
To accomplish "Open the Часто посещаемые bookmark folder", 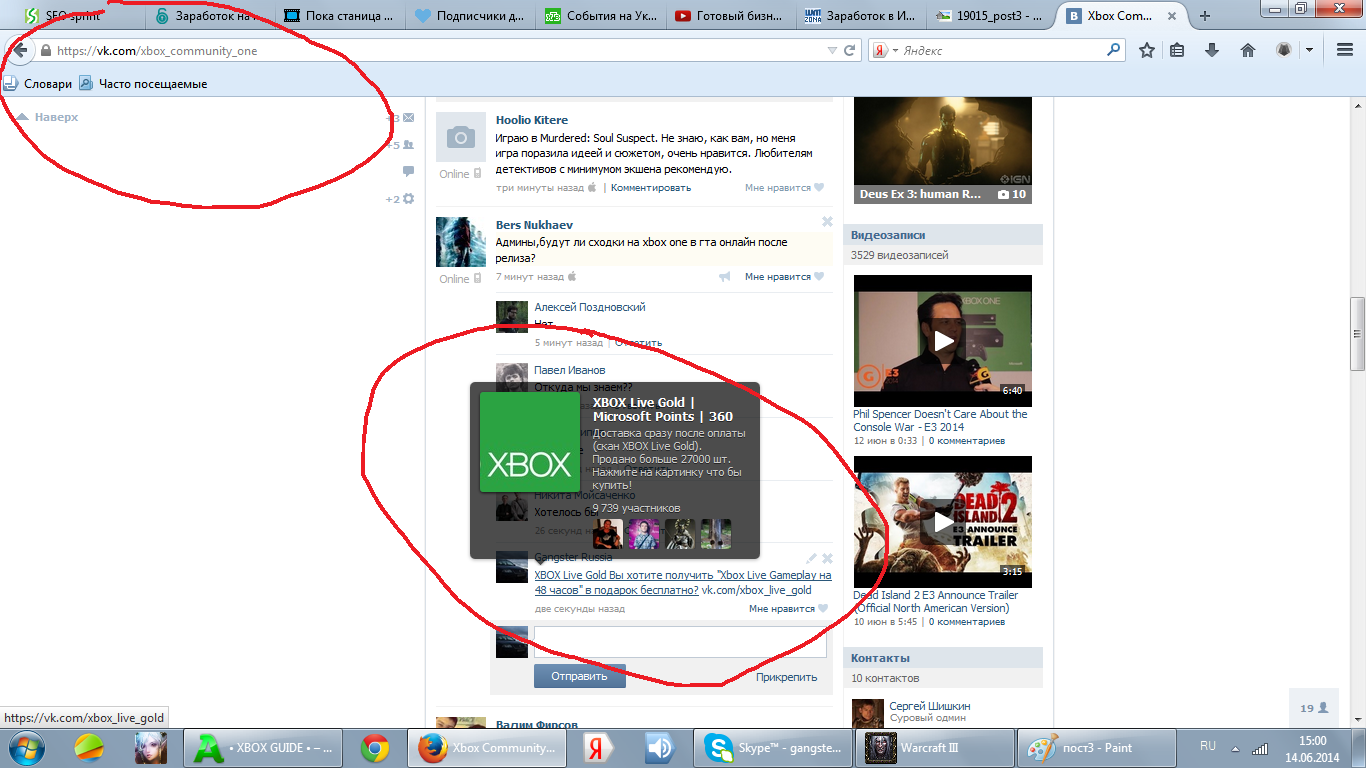I will [x=144, y=84].
